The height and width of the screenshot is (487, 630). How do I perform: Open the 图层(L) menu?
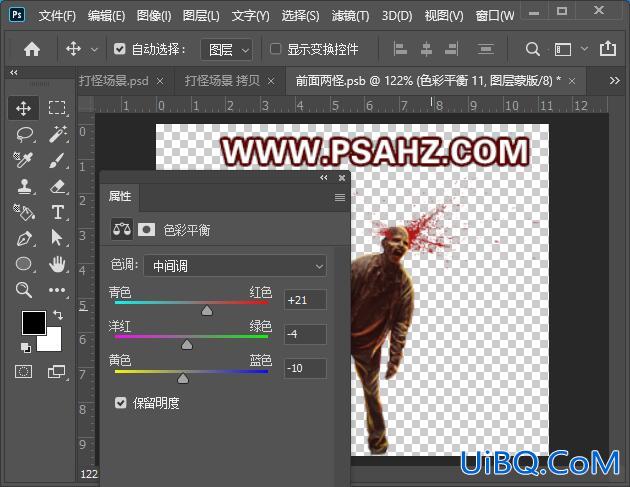tap(201, 16)
